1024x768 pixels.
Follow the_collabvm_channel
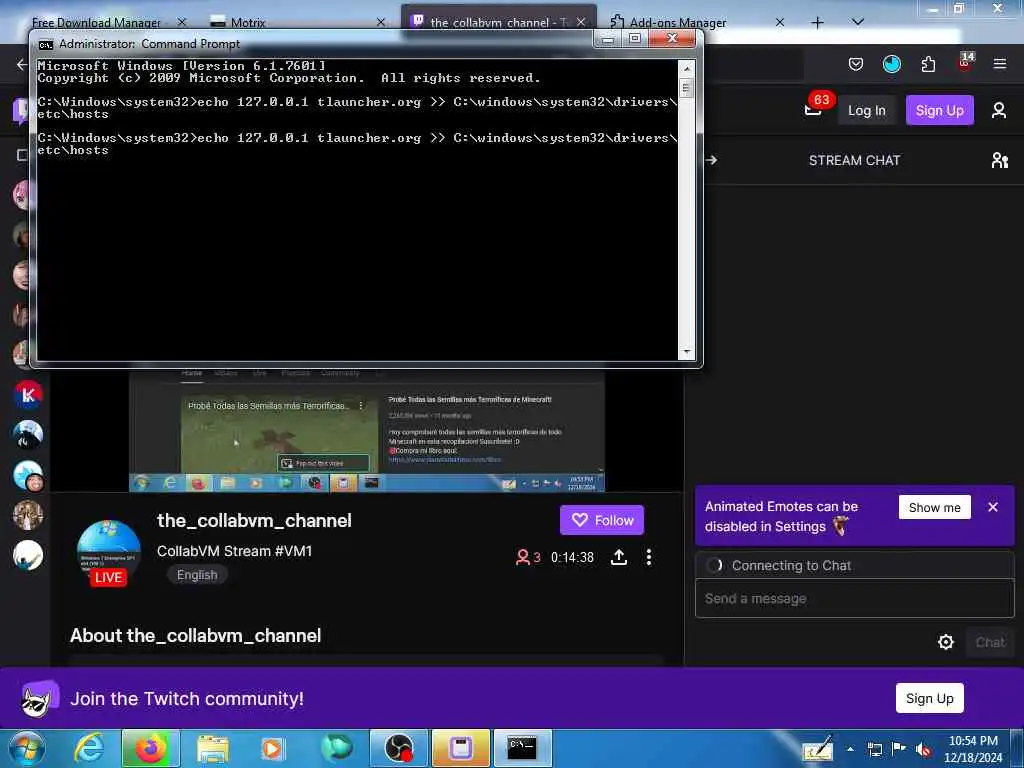point(601,520)
